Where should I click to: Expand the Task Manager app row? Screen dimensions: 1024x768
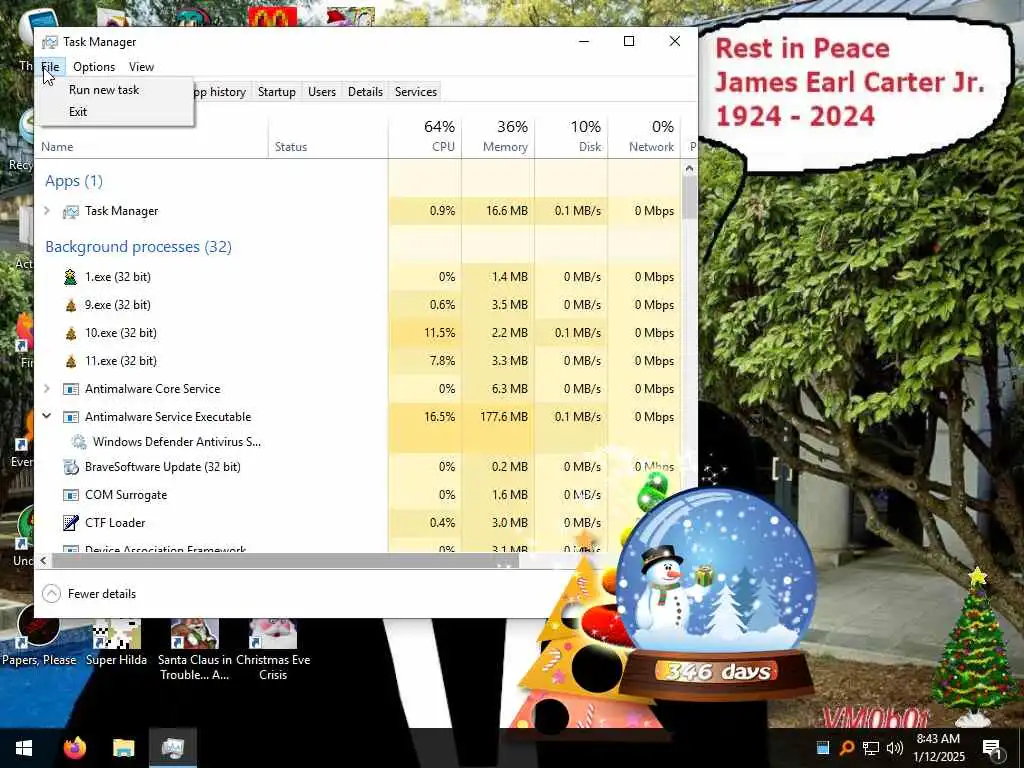tap(47, 210)
